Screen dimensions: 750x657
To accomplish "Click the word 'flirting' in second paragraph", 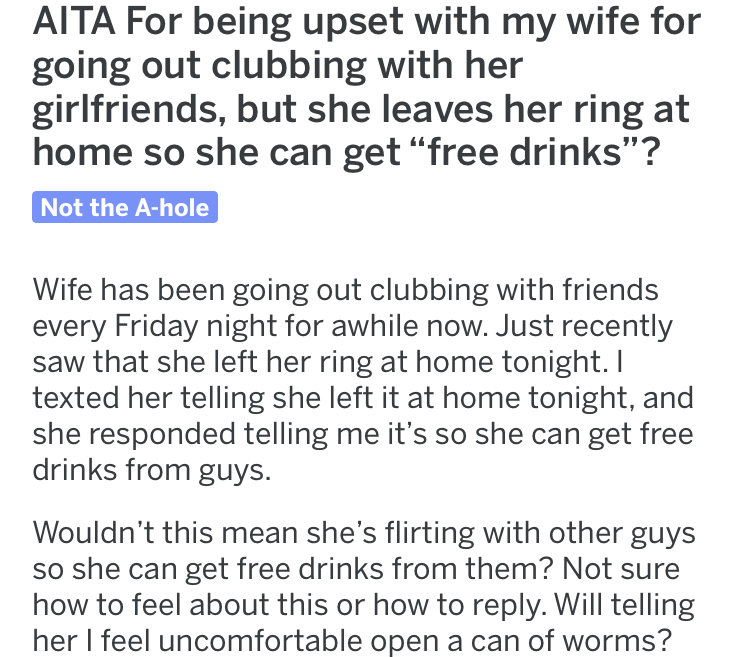I will click(x=430, y=533).
